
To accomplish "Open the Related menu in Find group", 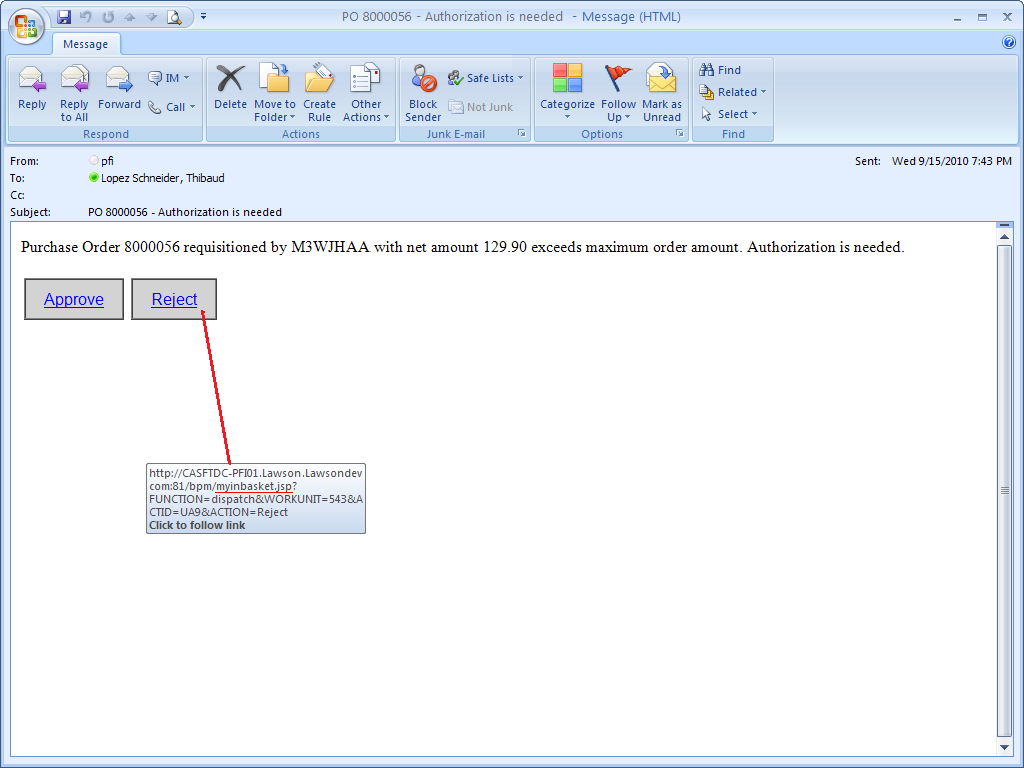I will pos(733,92).
